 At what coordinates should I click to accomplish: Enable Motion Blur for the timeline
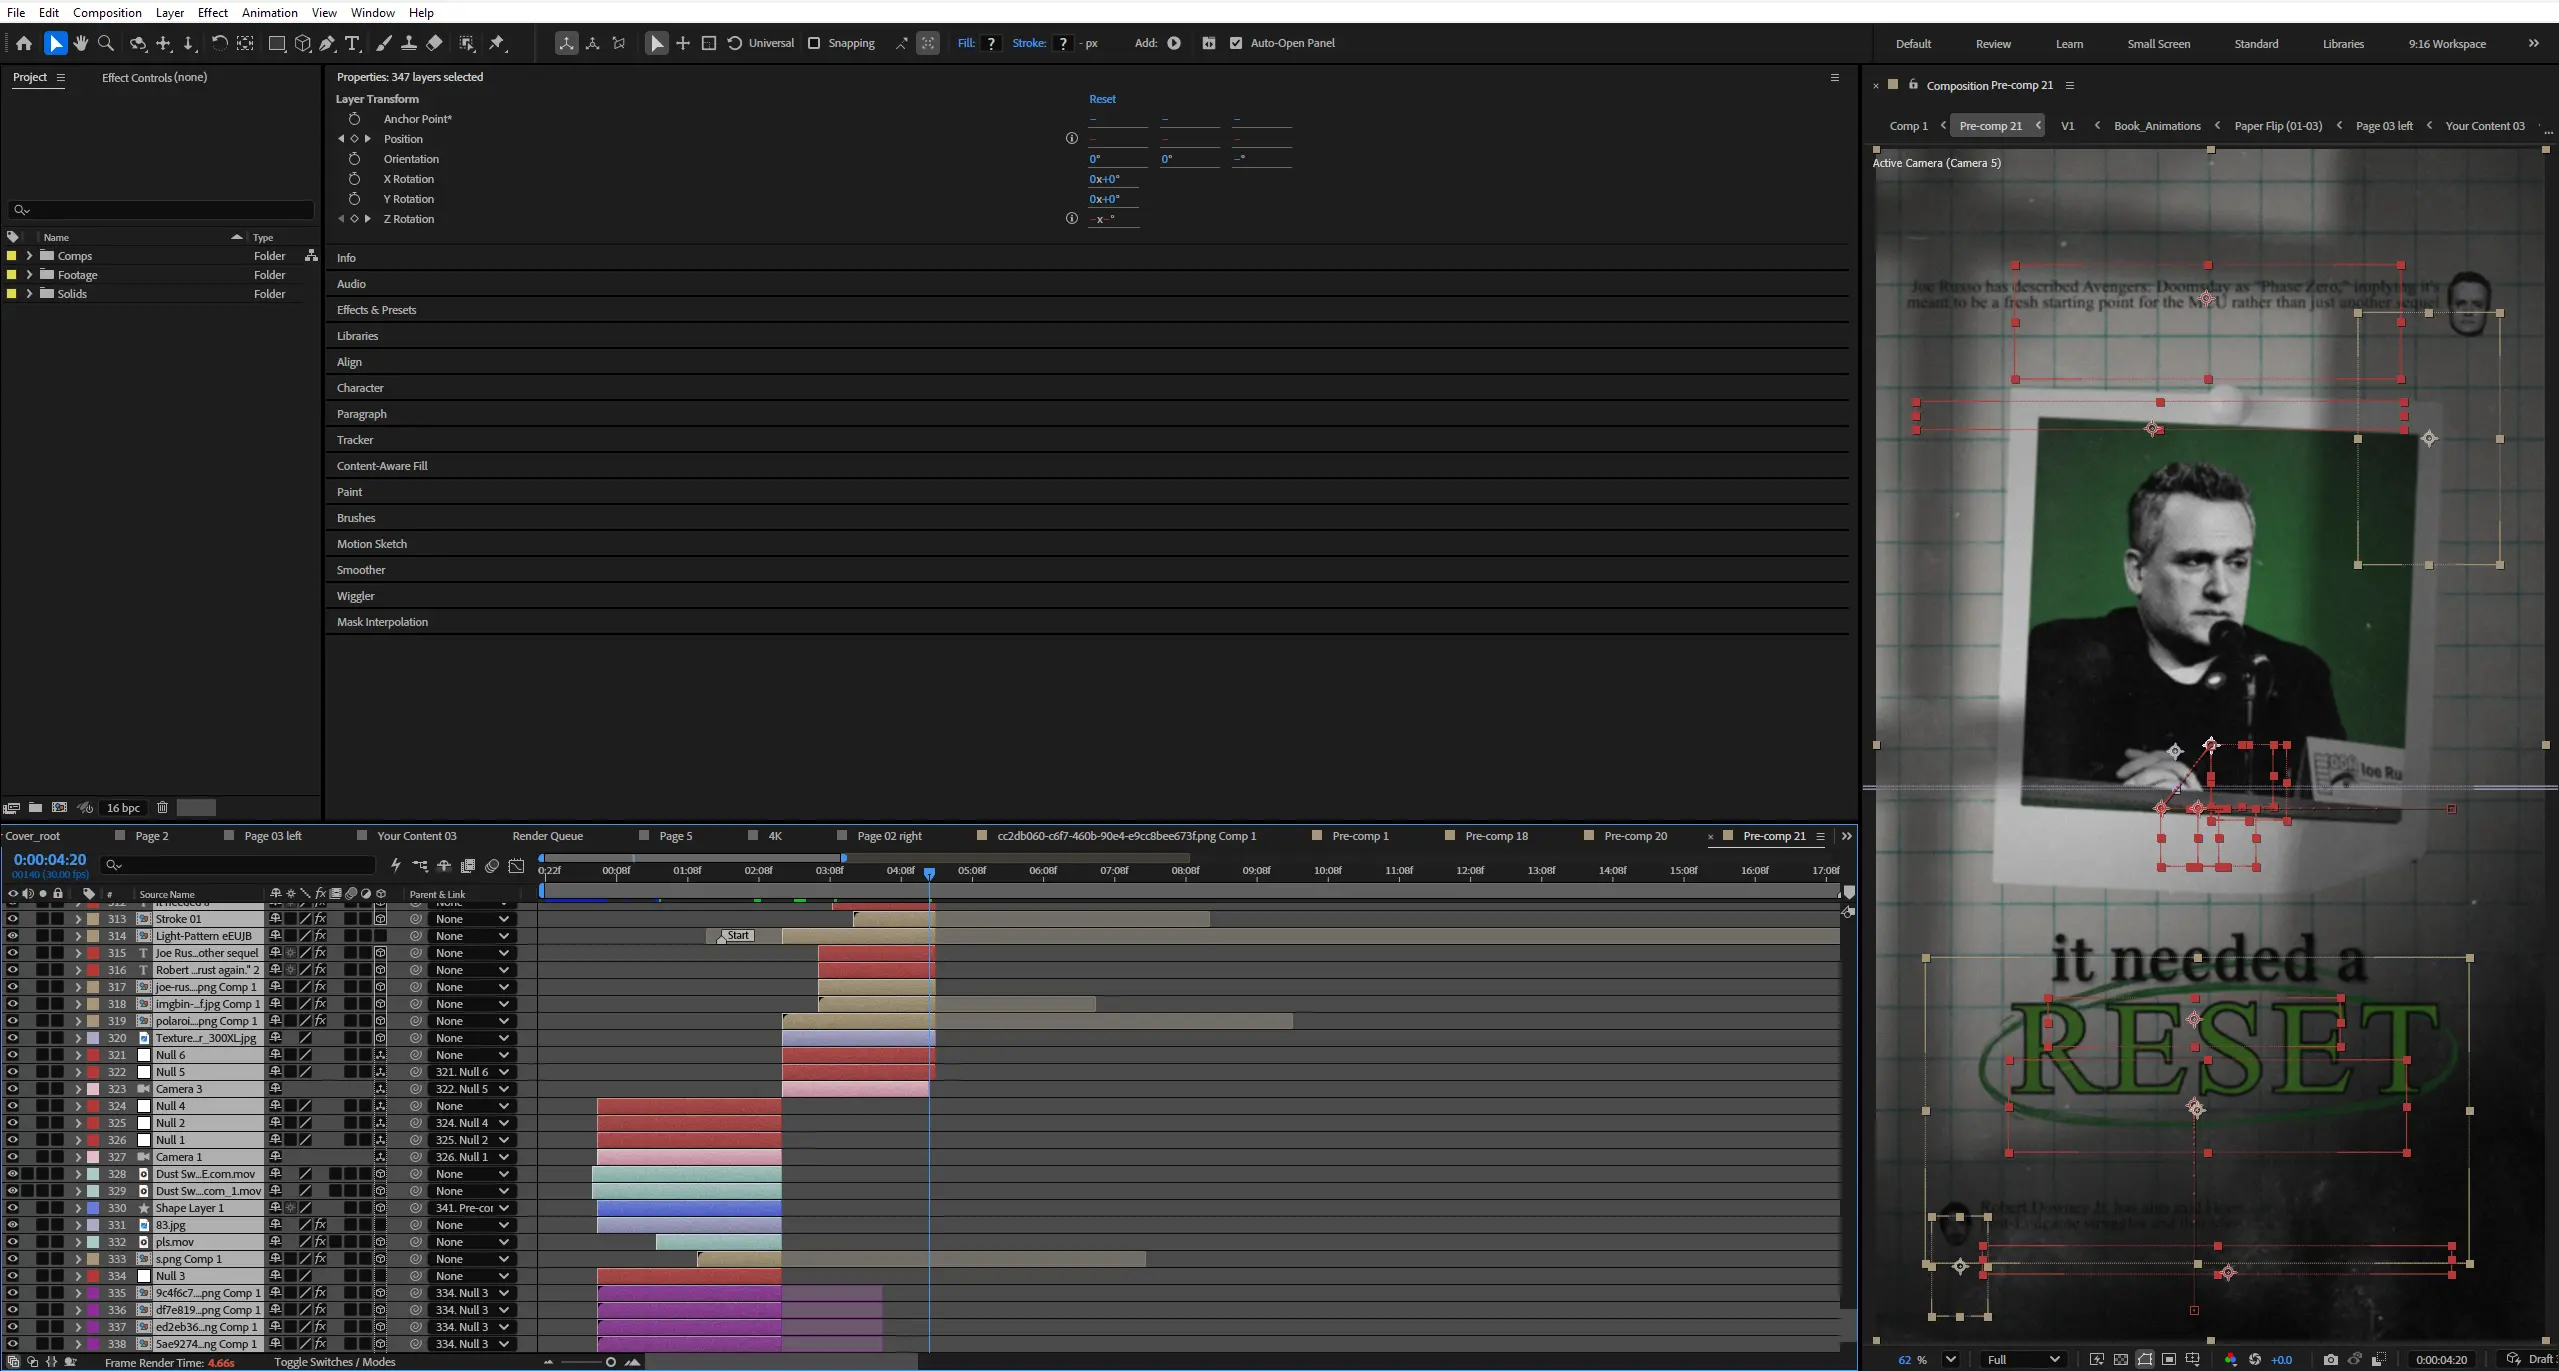pyautogui.click(x=492, y=866)
